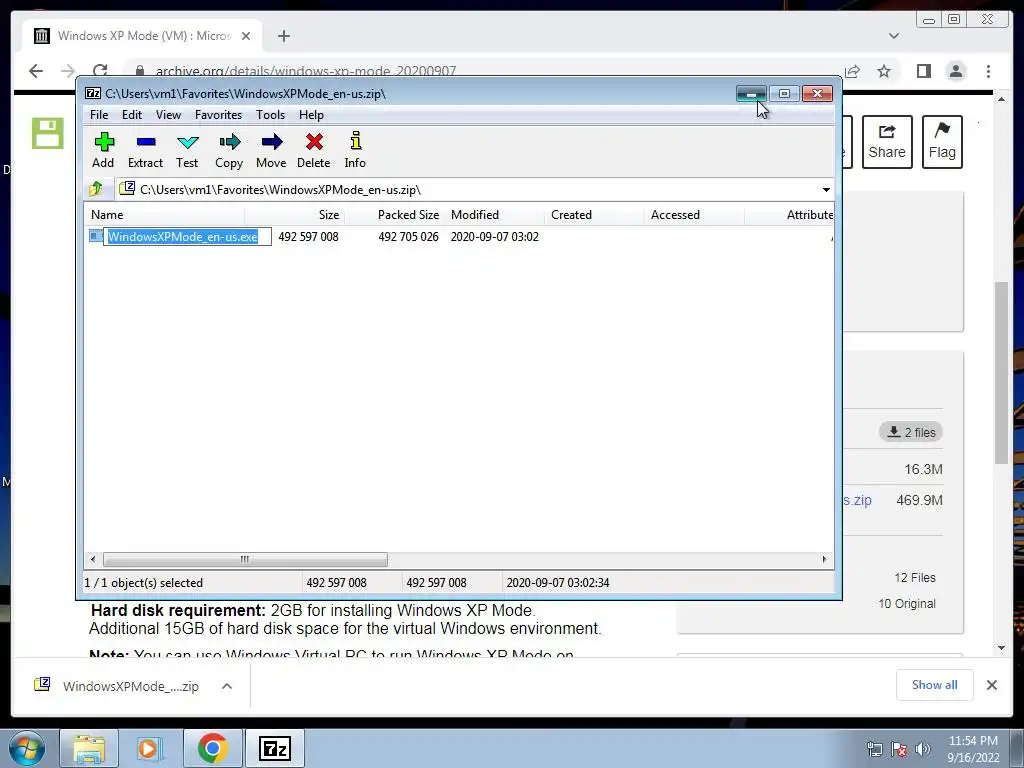1024x768 pixels.
Task: Click the green floppy disk software icon
Action: 48,133
